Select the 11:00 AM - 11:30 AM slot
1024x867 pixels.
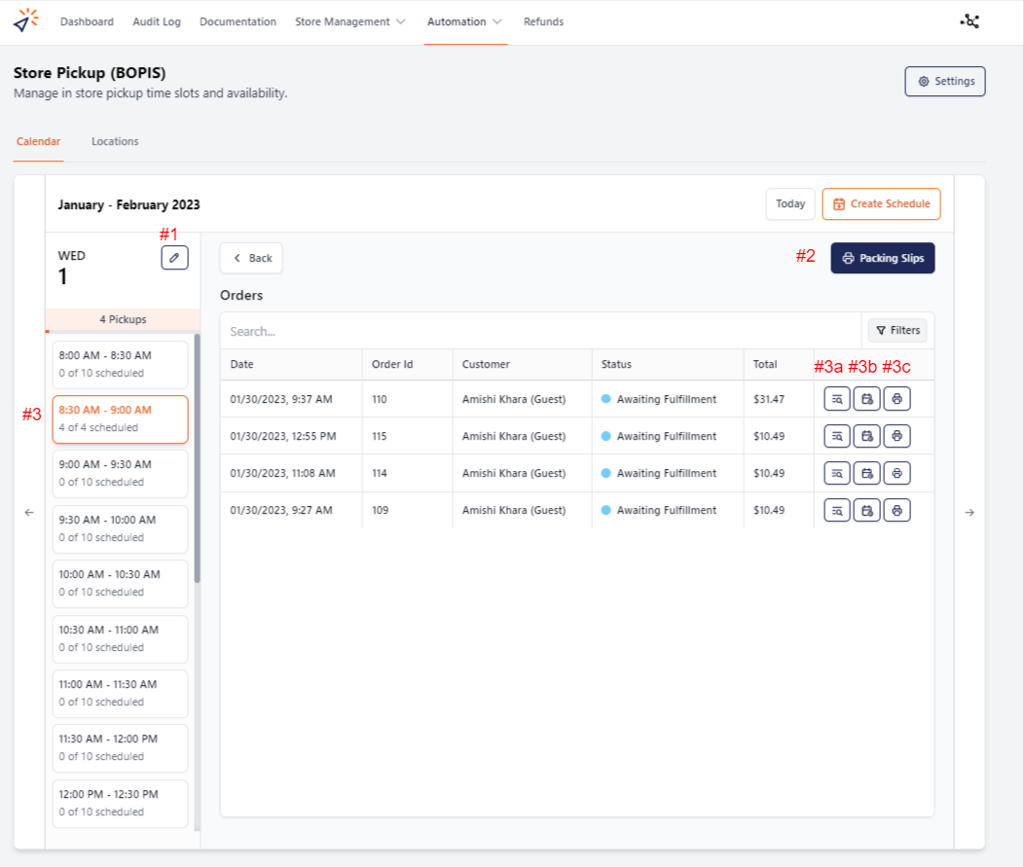[x=120, y=693]
